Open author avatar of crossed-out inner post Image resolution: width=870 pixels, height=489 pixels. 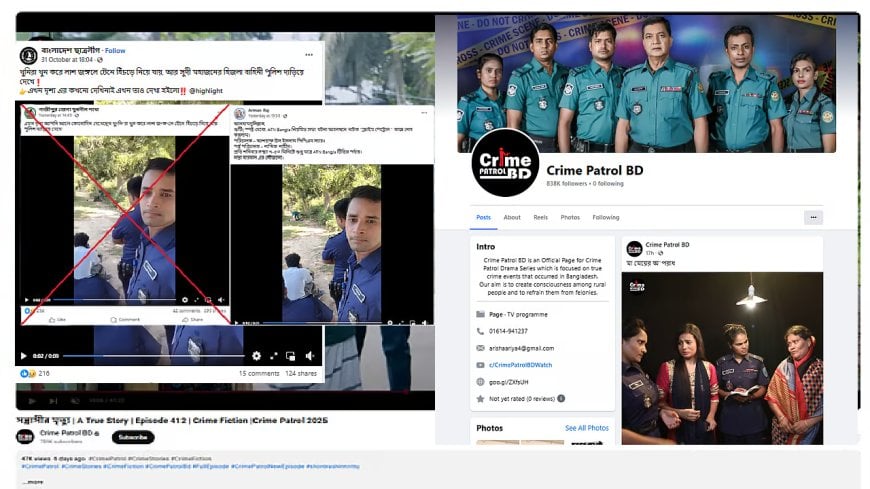coord(30,112)
